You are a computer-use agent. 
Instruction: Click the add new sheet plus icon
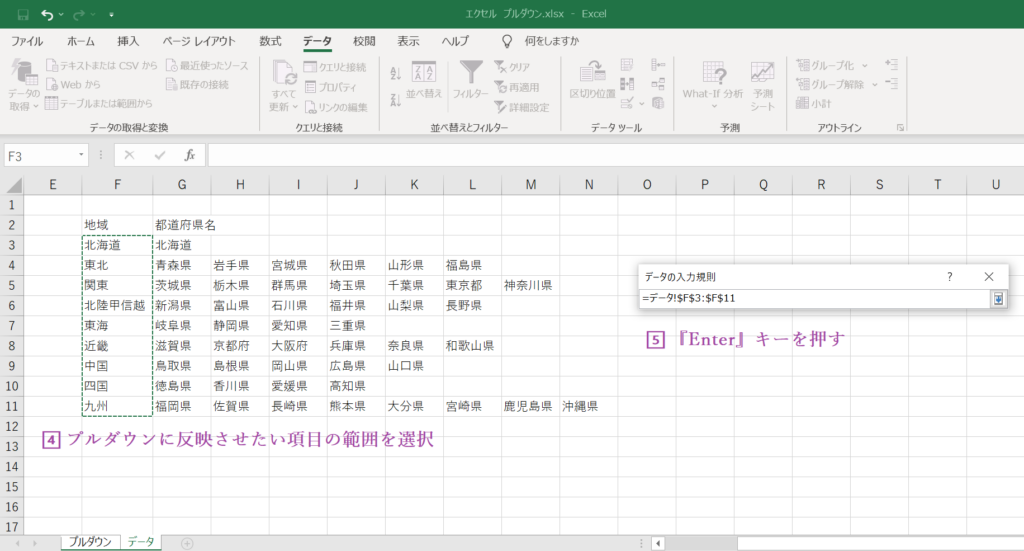click(x=187, y=542)
